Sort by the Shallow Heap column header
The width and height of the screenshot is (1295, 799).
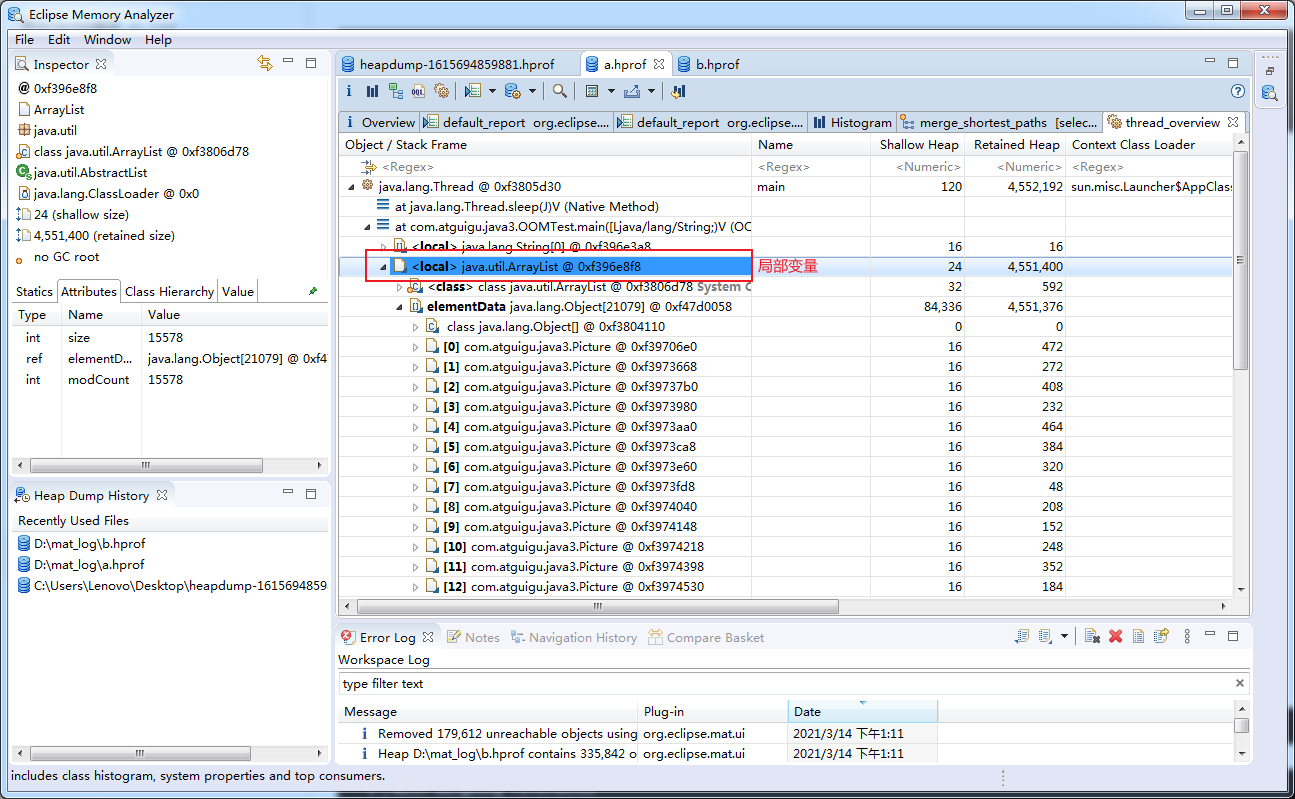[x=917, y=145]
